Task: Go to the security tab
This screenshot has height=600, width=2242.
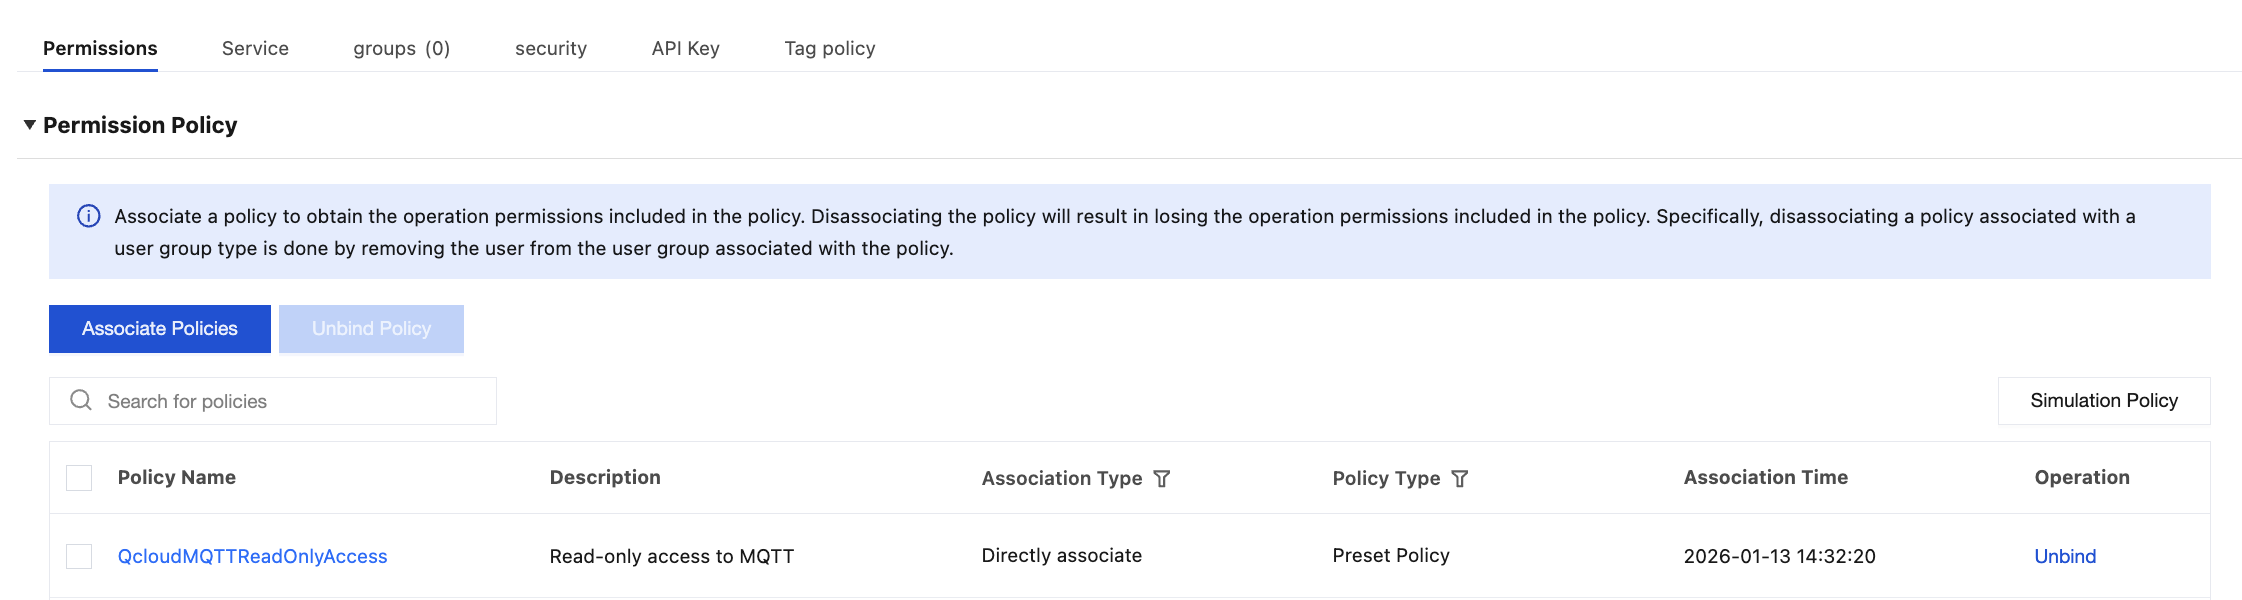Action: (551, 48)
